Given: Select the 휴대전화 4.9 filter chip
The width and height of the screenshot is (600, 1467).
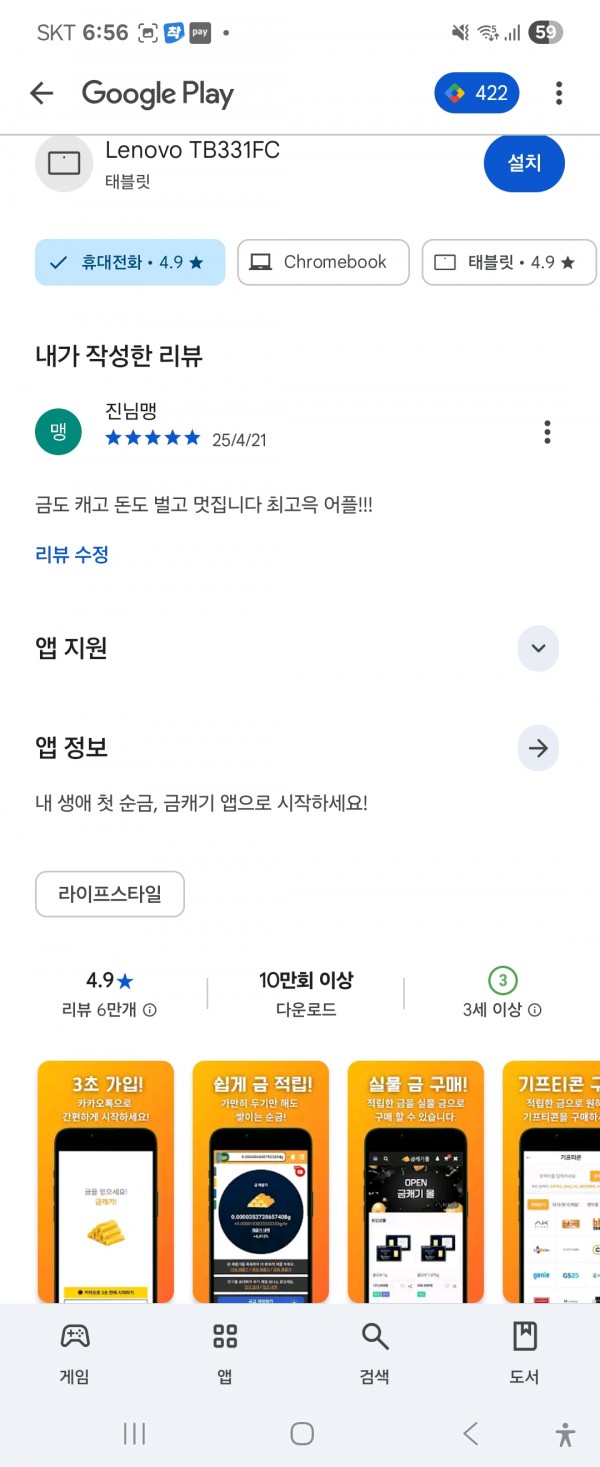Looking at the screenshot, I should point(130,262).
